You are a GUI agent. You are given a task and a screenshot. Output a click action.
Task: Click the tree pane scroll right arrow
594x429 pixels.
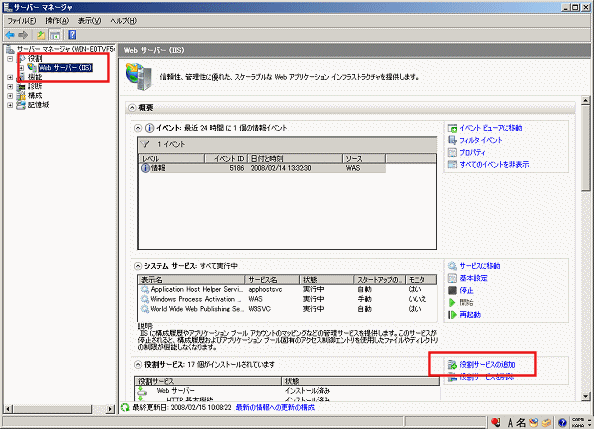110,409
